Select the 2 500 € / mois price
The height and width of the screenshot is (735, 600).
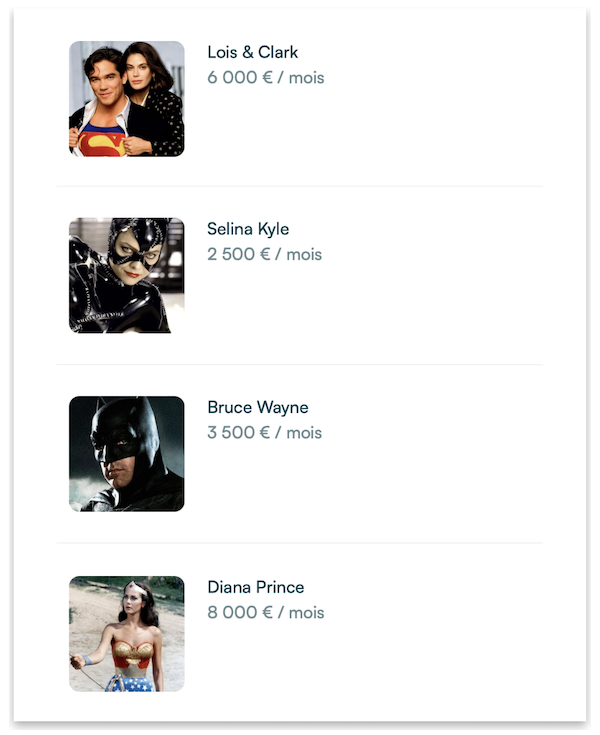tap(264, 254)
